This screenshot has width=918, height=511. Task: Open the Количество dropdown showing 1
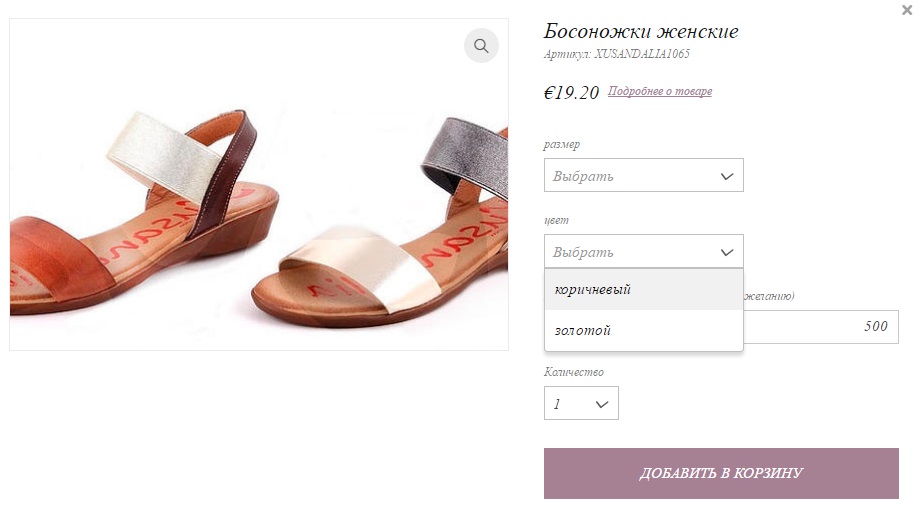pyautogui.click(x=581, y=403)
